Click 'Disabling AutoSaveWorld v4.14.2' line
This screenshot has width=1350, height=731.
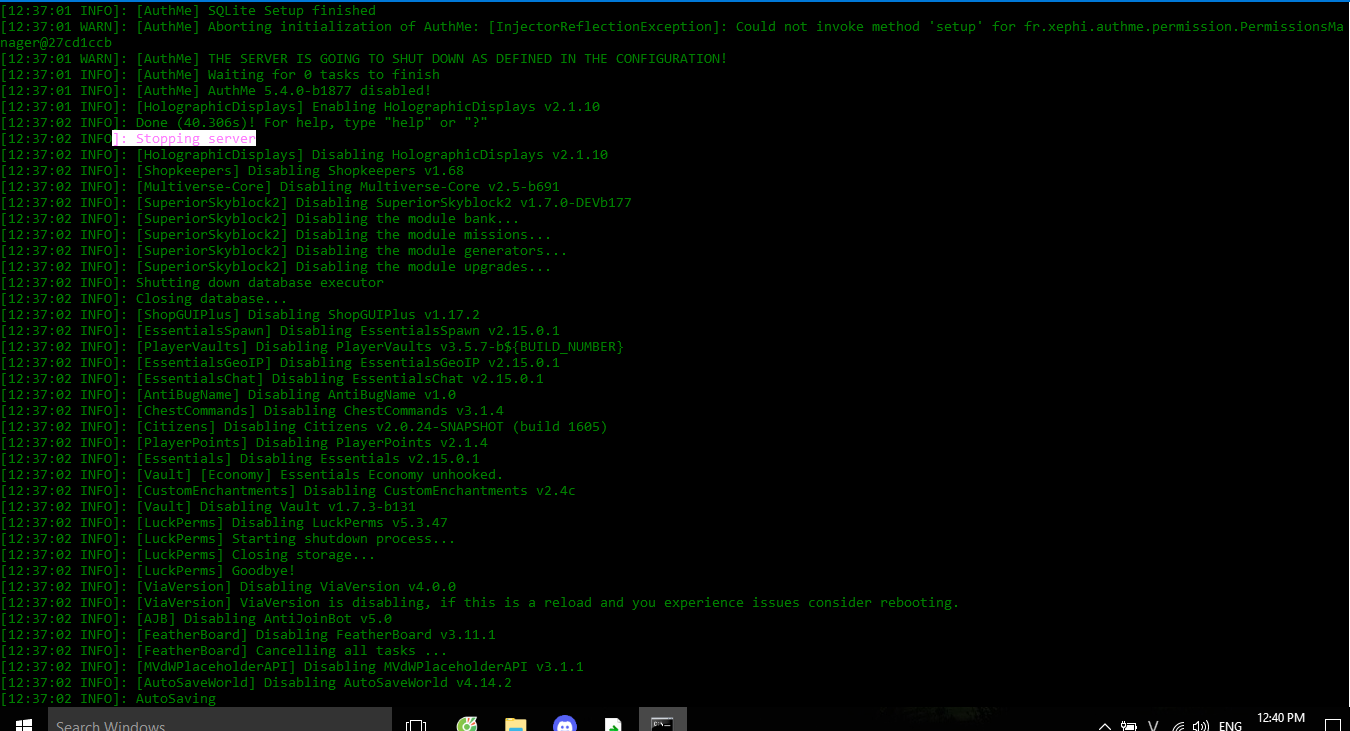(x=255, y=683)
